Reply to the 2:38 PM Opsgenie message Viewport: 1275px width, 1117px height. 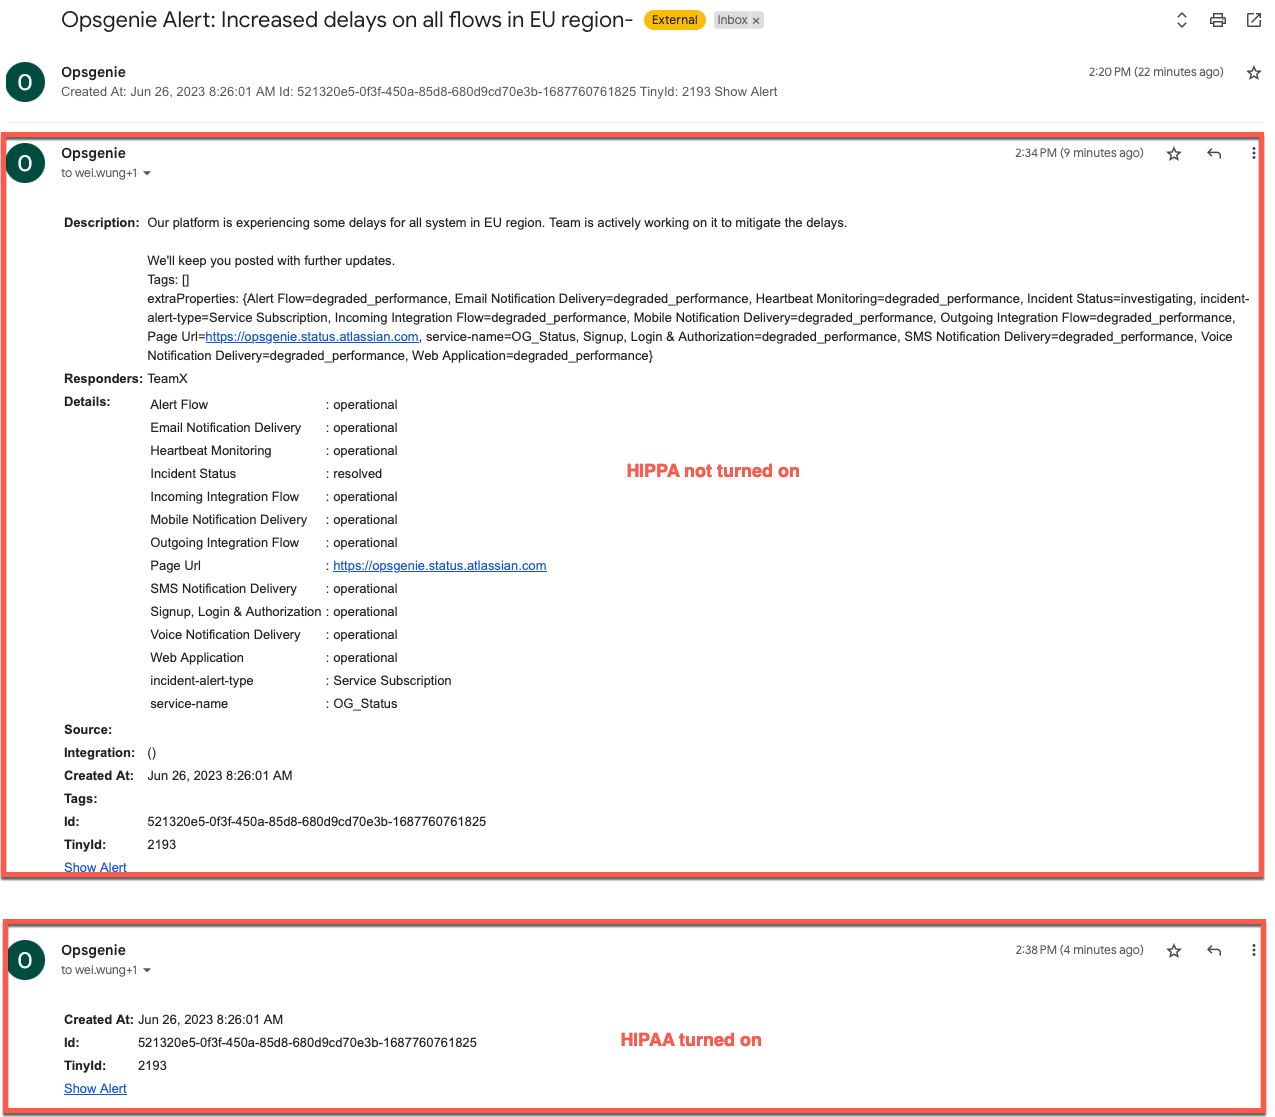1213,950
